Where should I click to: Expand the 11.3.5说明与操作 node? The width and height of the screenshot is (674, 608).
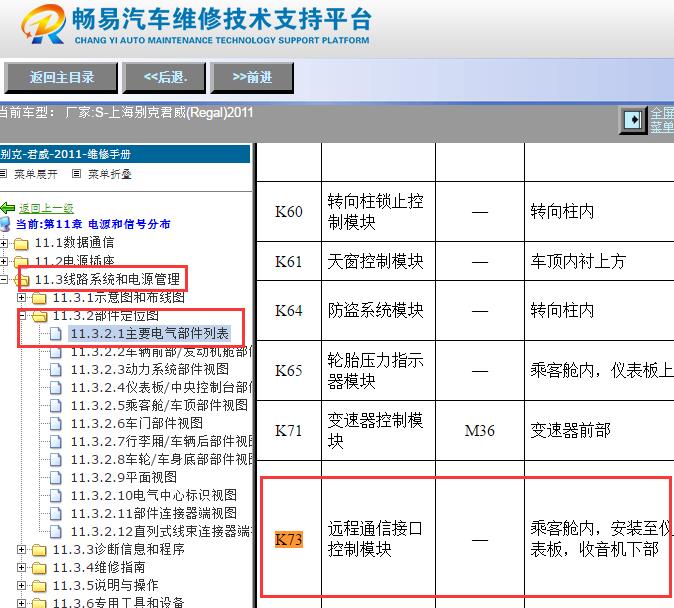21,586
